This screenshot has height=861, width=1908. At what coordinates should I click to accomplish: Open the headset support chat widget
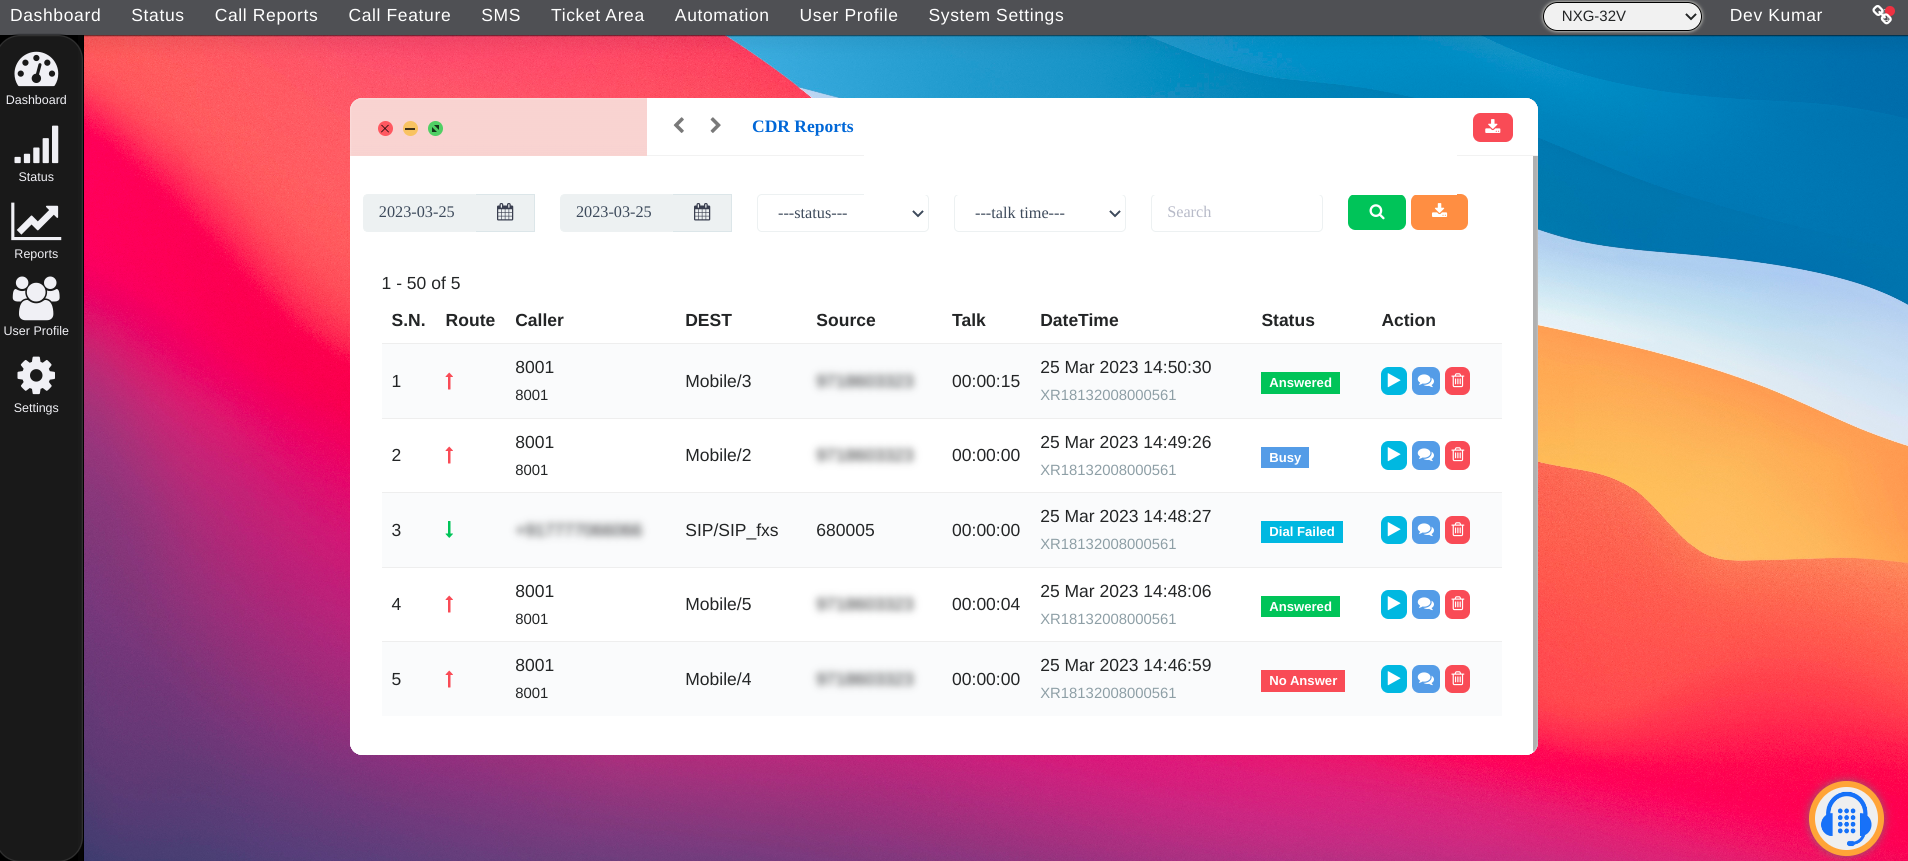pos(1845,819)
